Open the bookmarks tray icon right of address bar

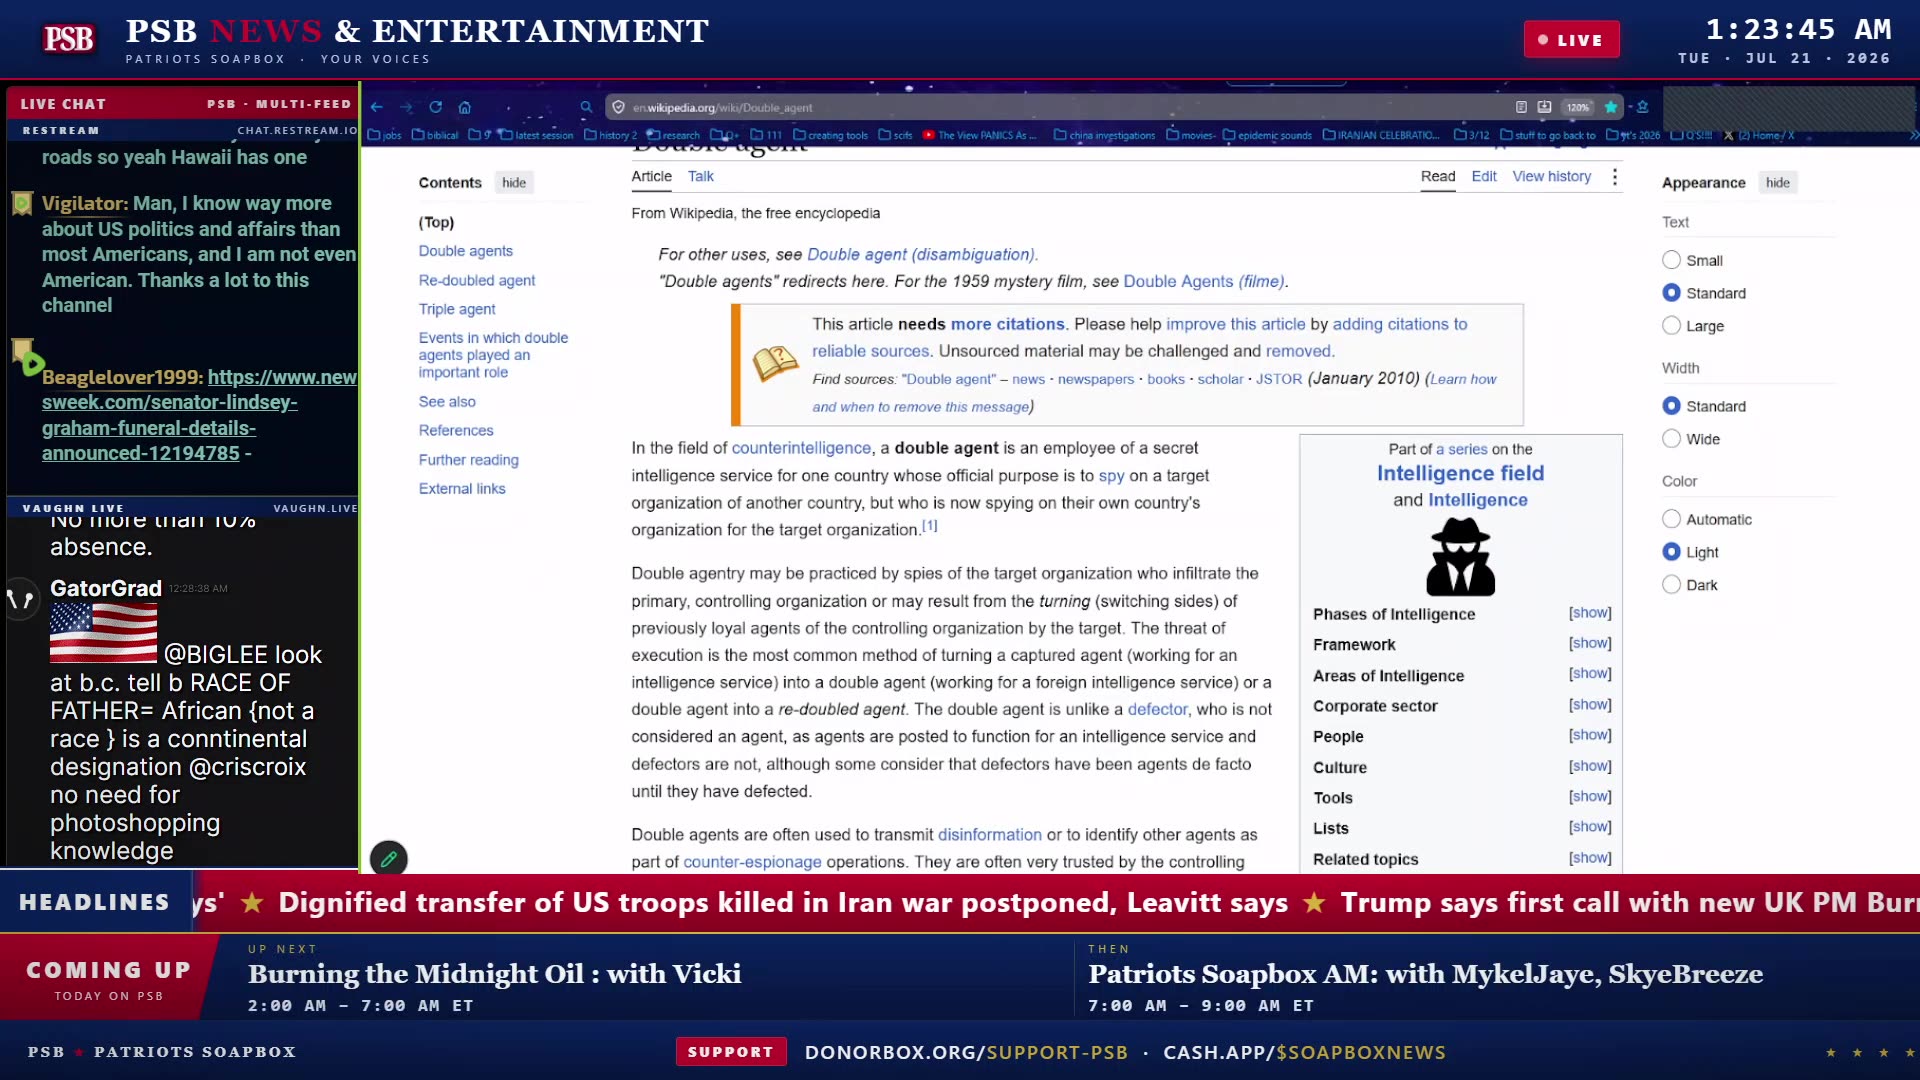click(1642, 107)
